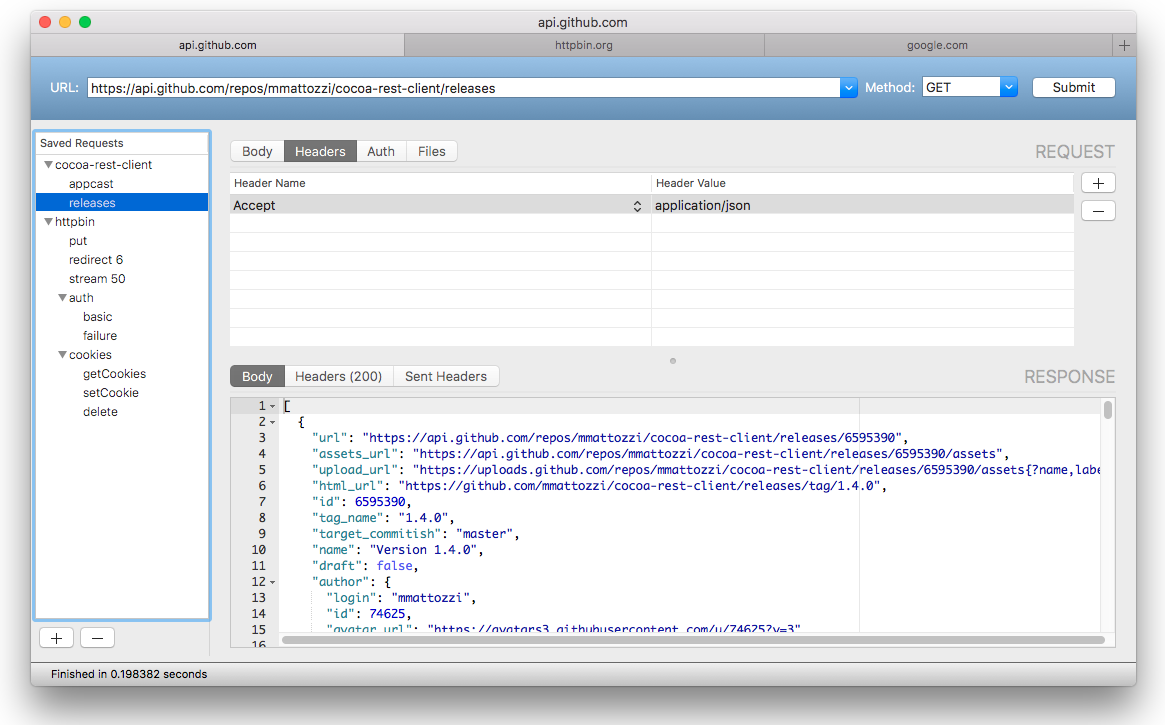This screenshot has width=1165, height=725.
Task: Open the Sent Headers tab
Action: [446, 377]
